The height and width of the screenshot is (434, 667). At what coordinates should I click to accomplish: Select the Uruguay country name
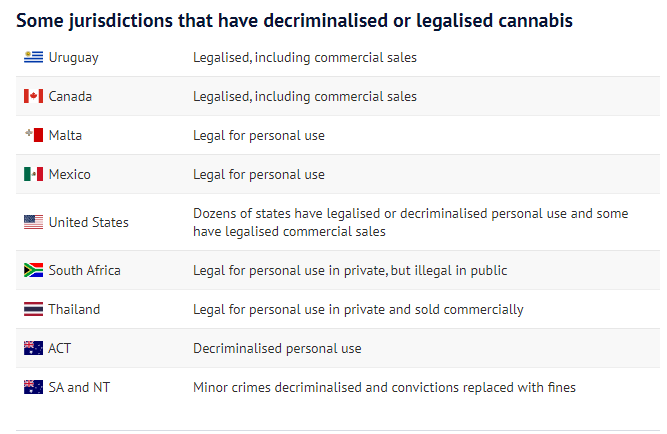tap(74, 57)
